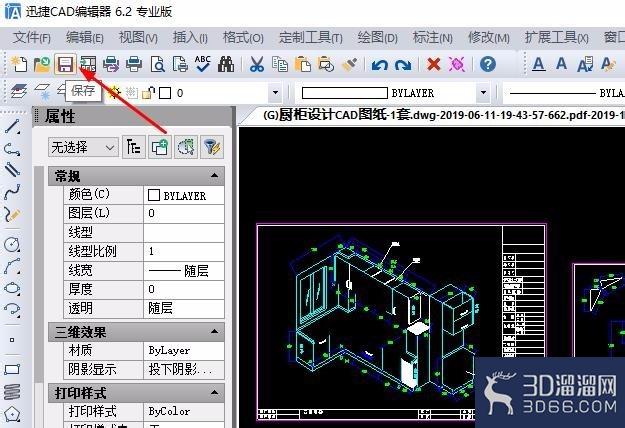The height and width of the screenshot is (428, 625).
Task: Click the 线宽 随层 value
Action: click(x=184, y=271)
